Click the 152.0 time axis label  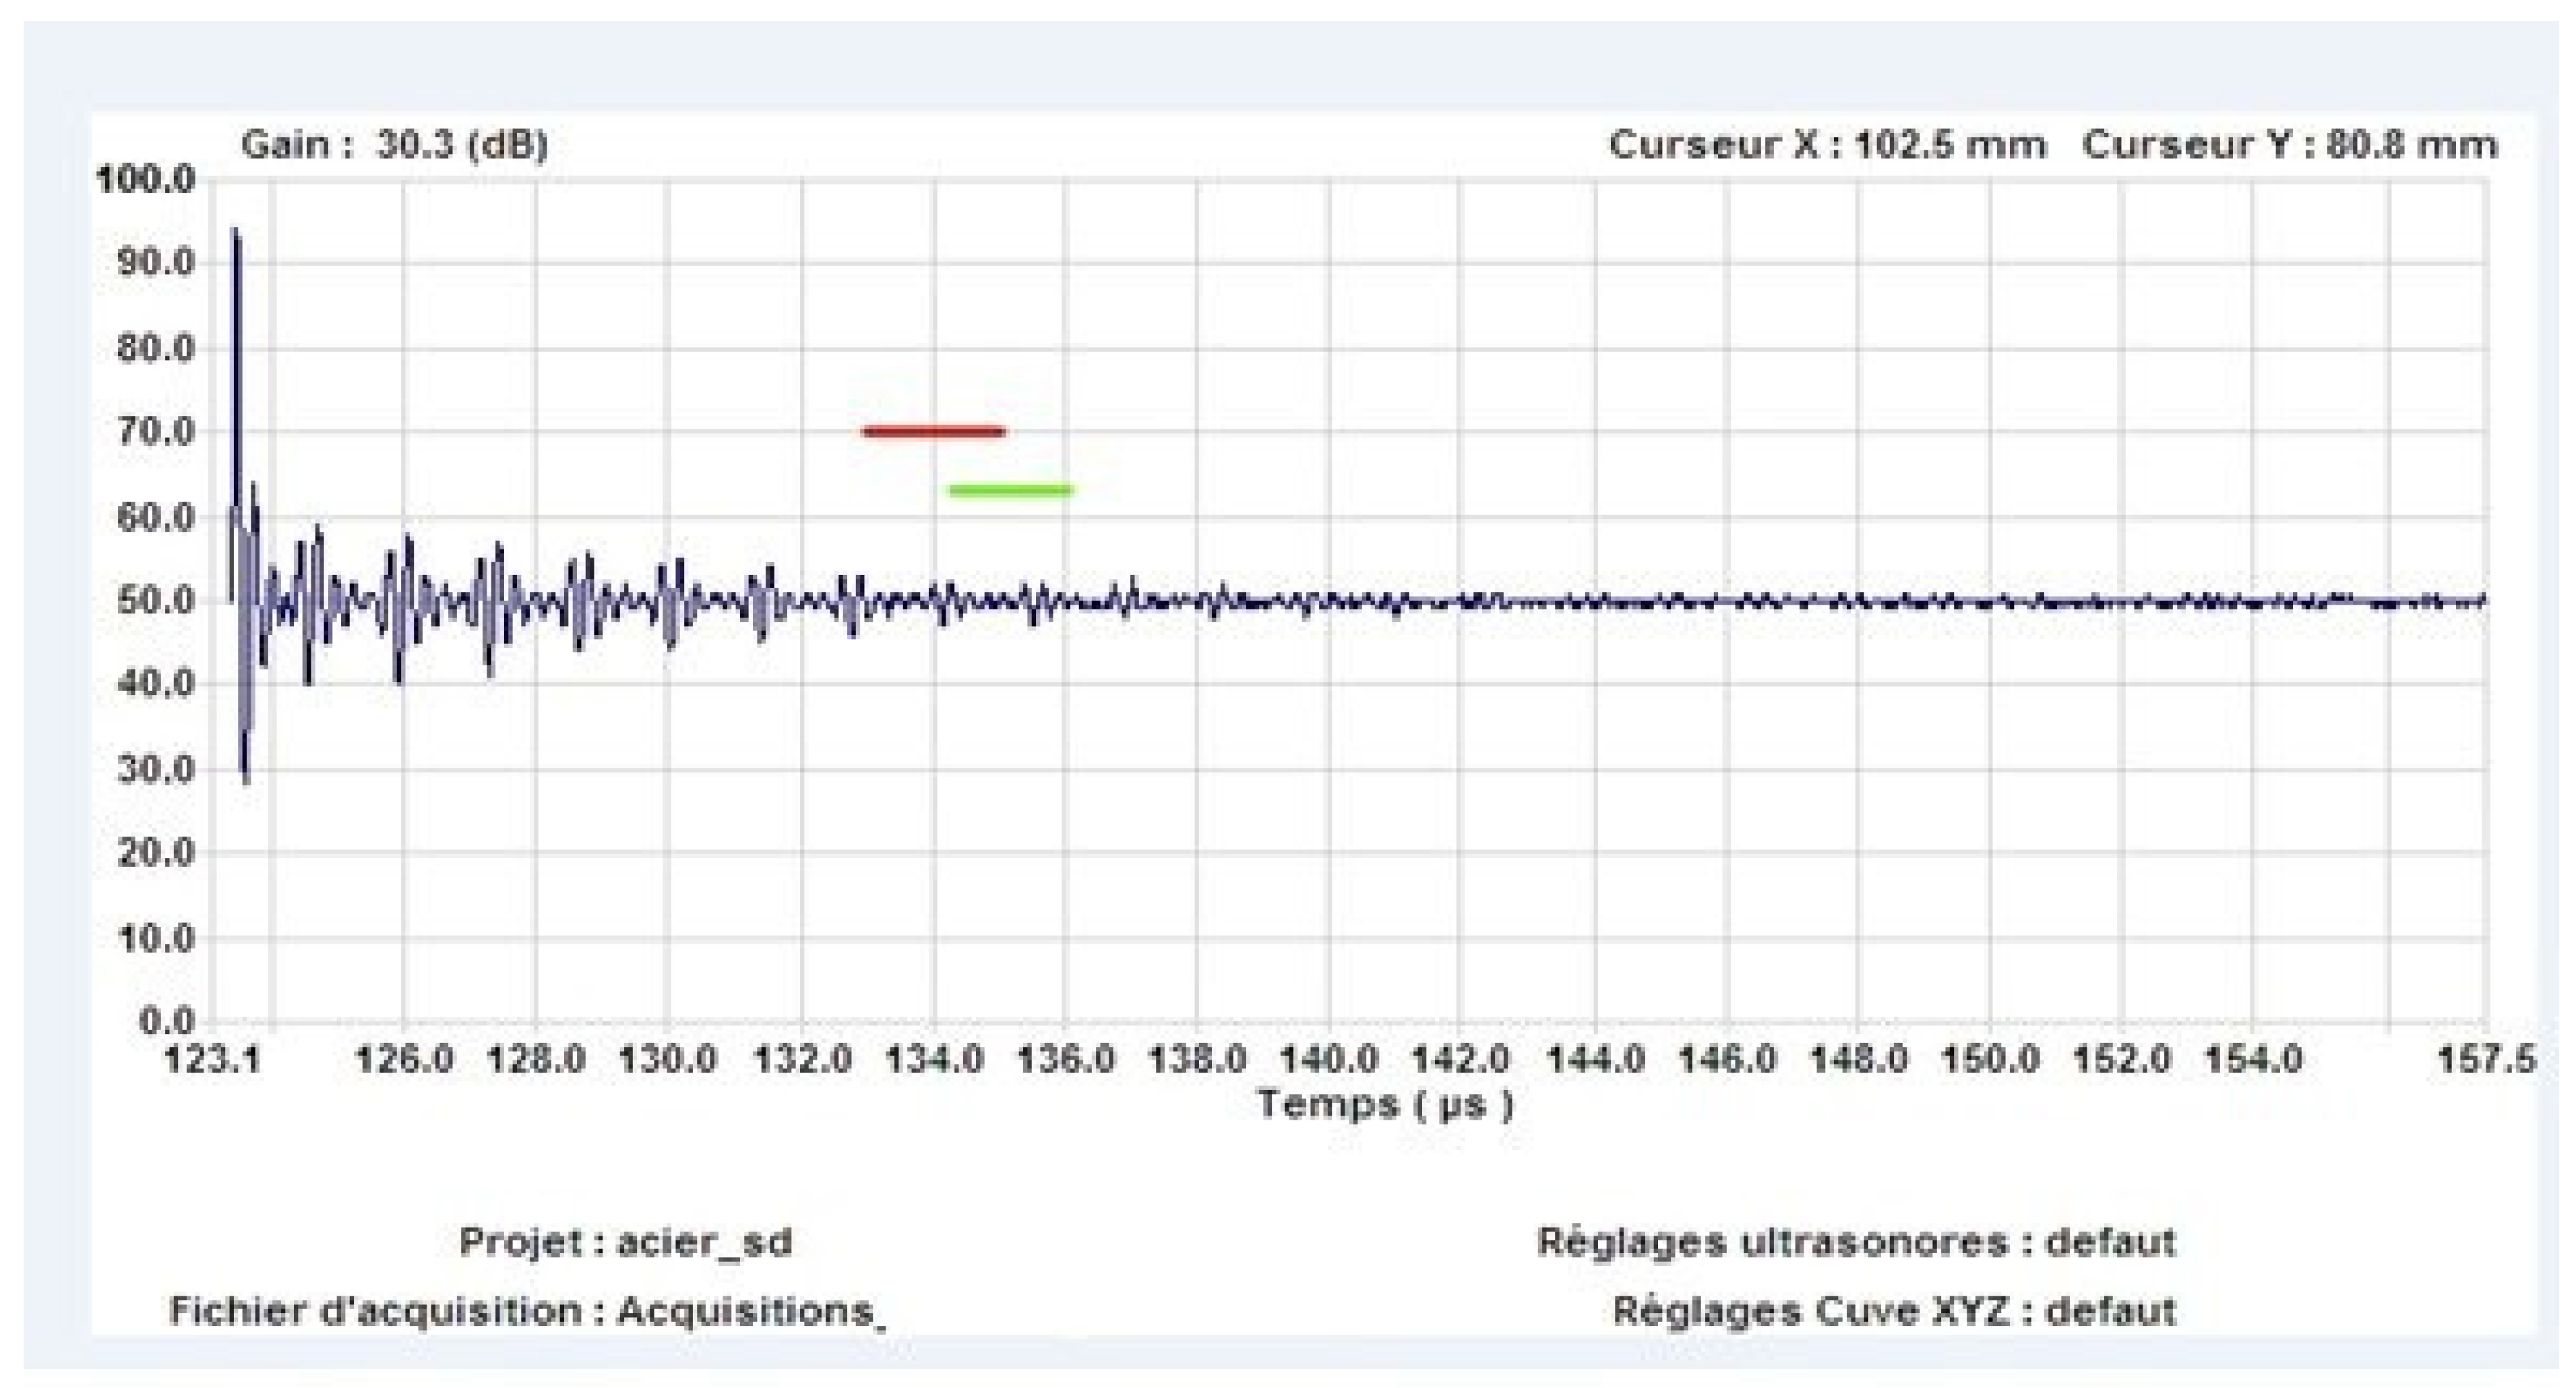[2122, 1059]
